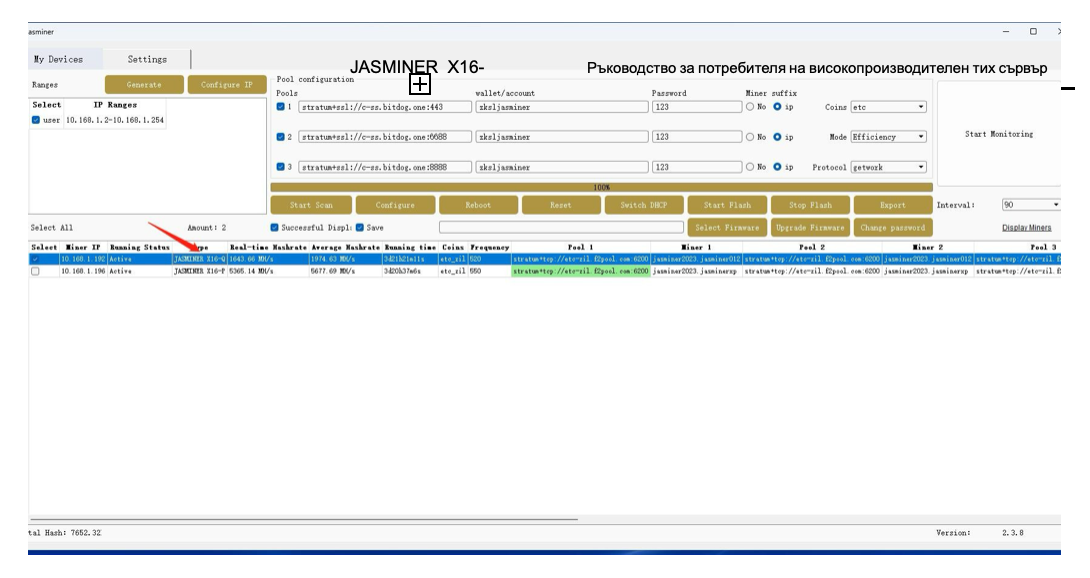Image resolution: width=1090 pixels, height=578 pixels.
Task: Click the Running time column header
Action: (410, 247)
